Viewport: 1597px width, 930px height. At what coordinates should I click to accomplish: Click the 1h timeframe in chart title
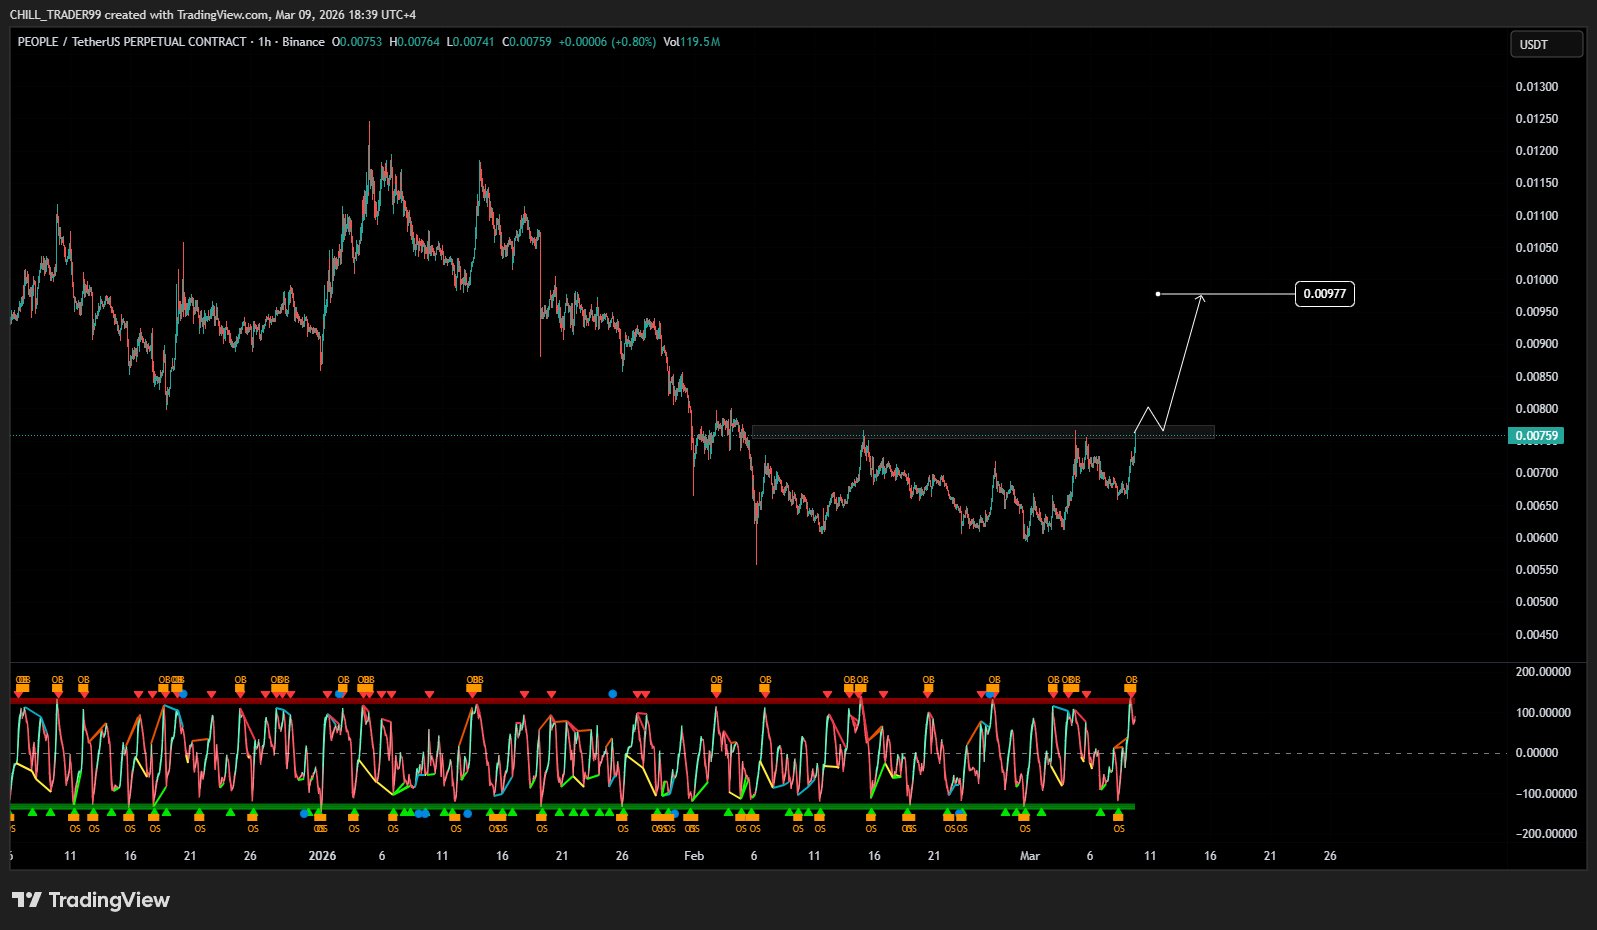pyautogui.click(x=264, y=42)
